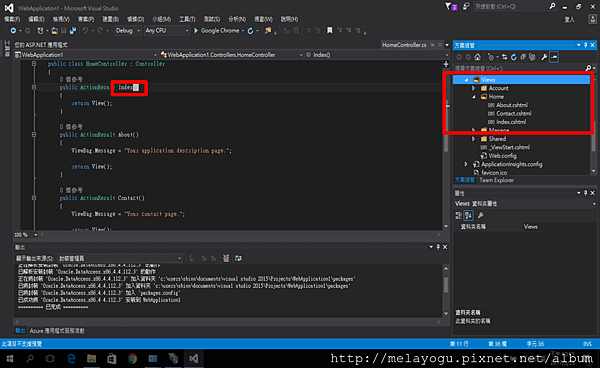Image resolution: width=600 pixels, height=368 pixels.
Task: Click the New Project toolbar icon
Action: (40, 31)
